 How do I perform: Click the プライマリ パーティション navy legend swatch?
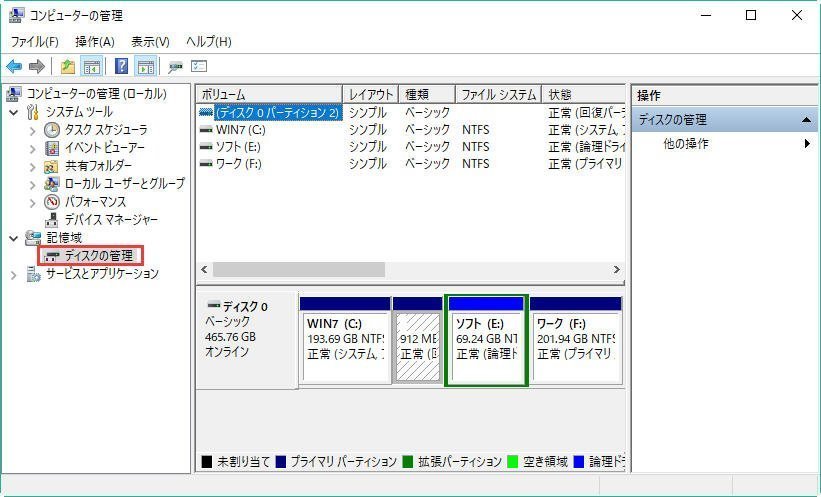click(x=281, y=461)
